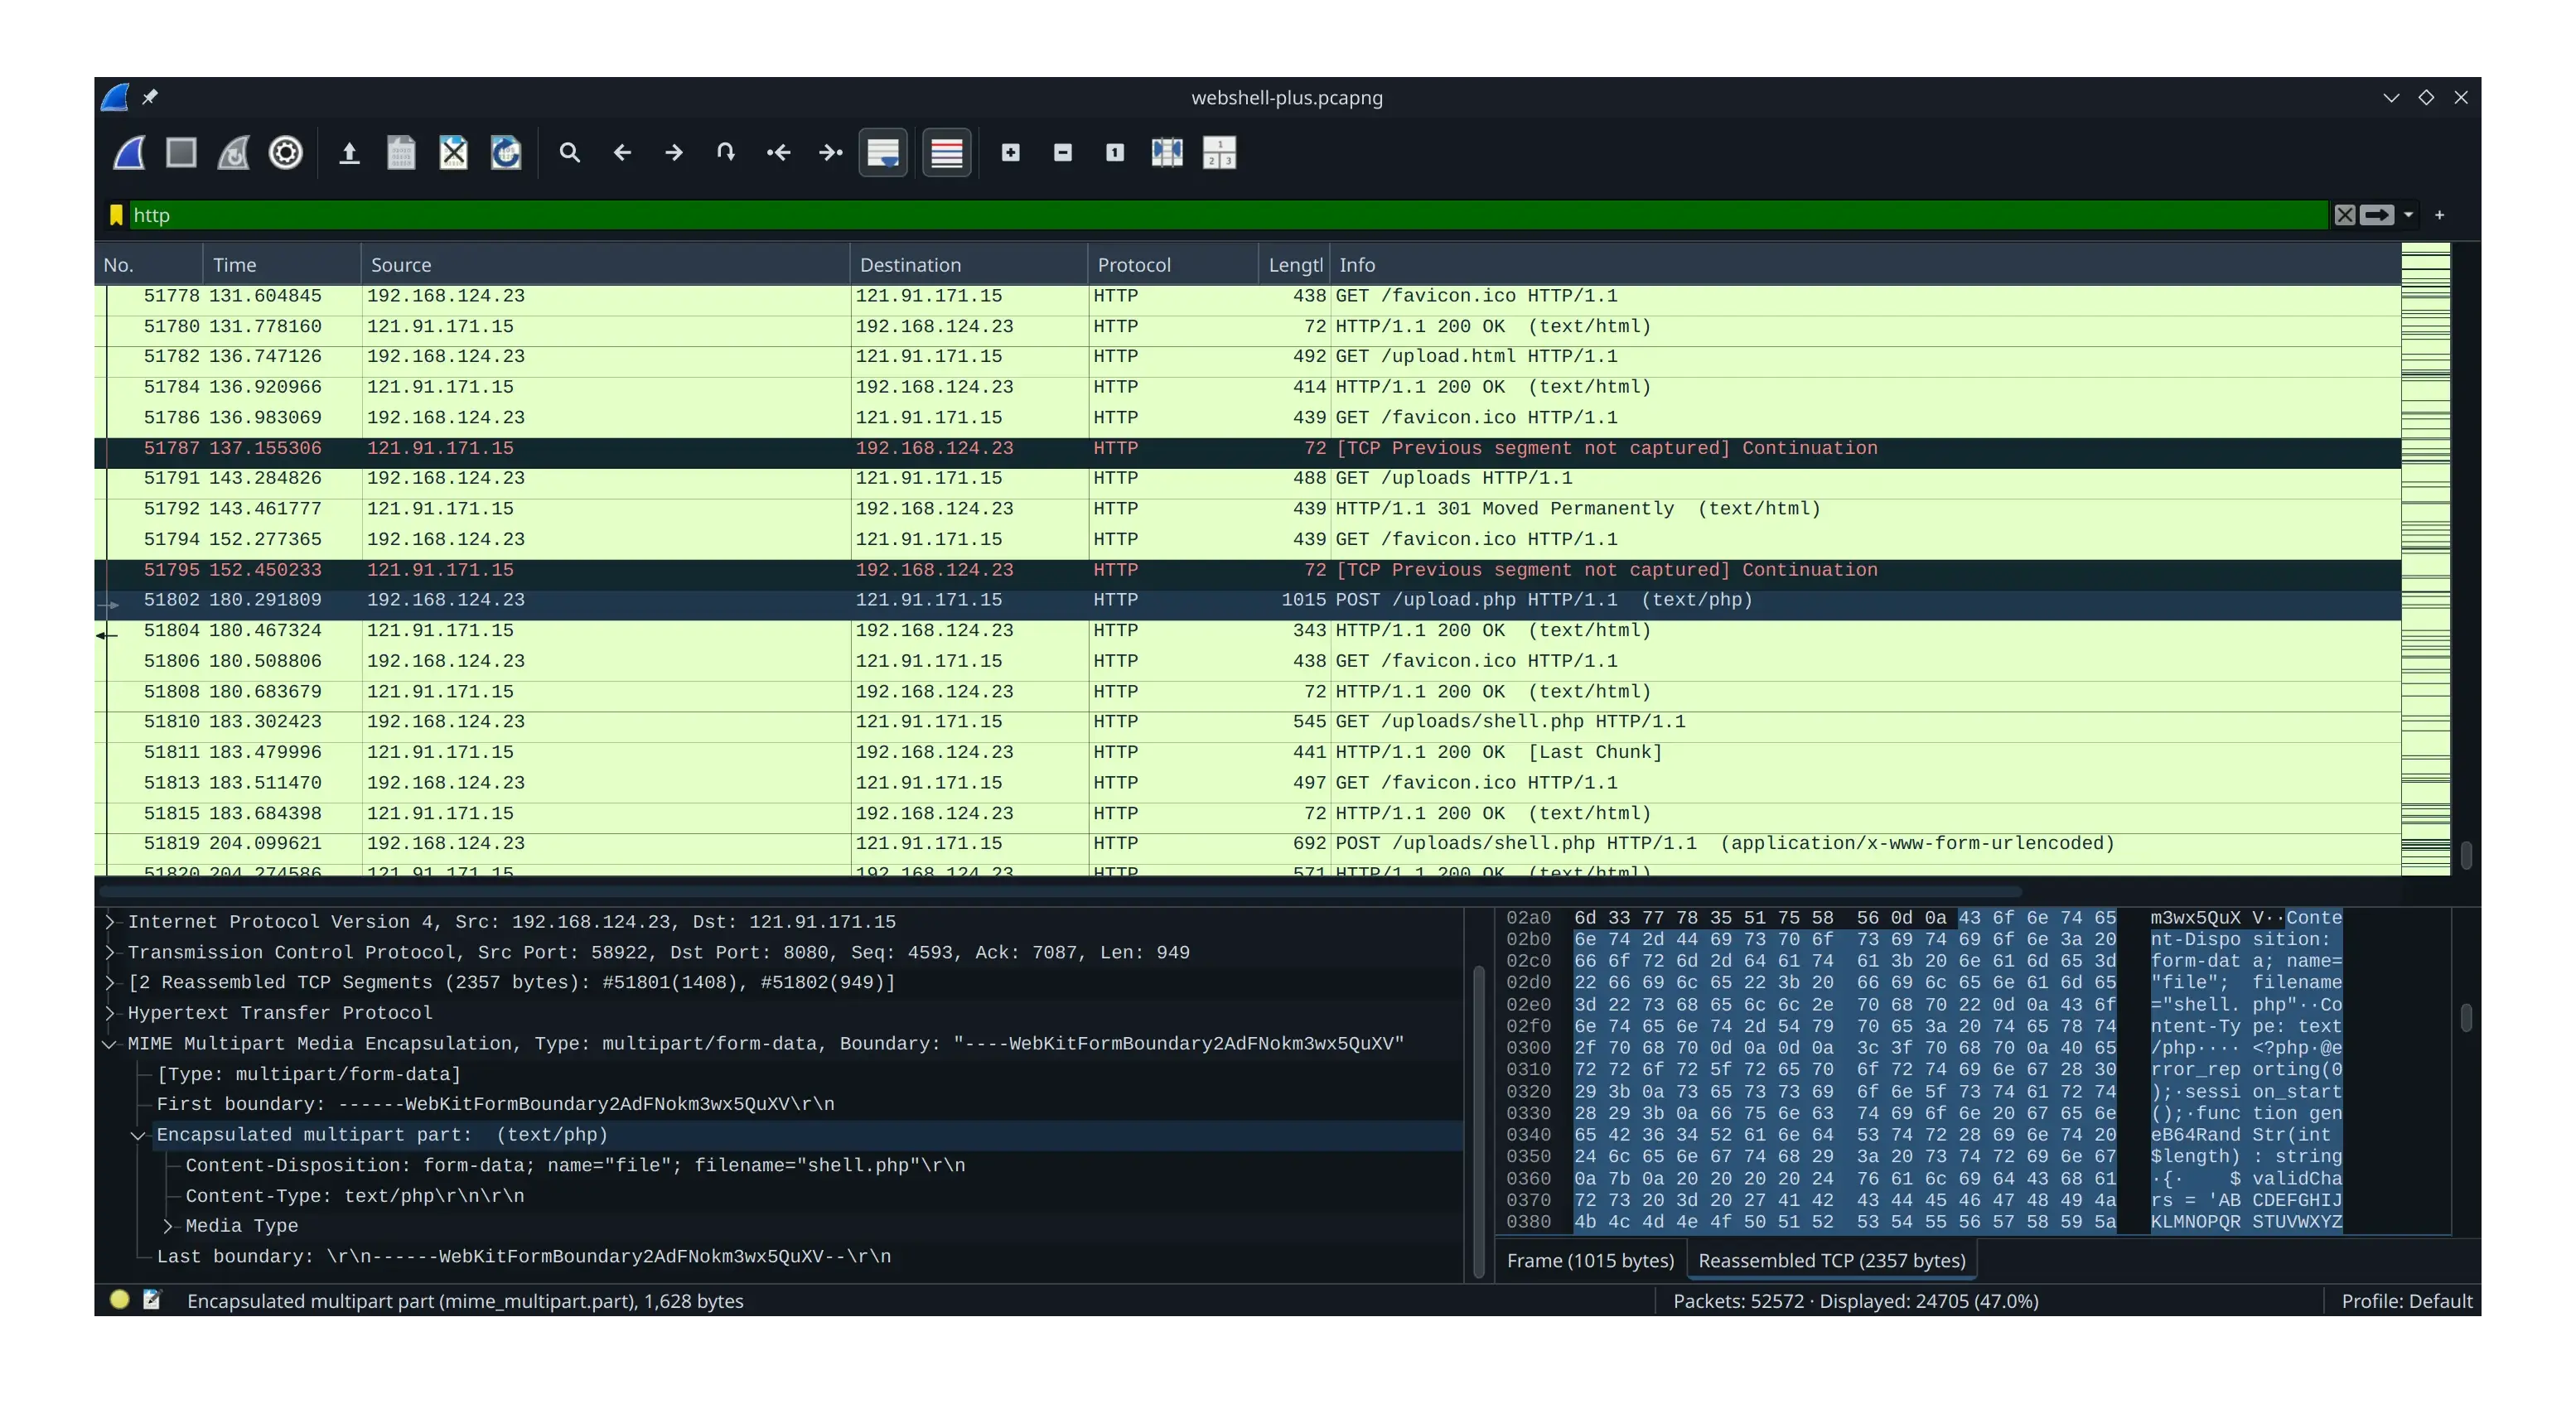Viewport: 2576px width, 1428px height.
Task: Click the start capture shark fin icon
Action: coord(129,153)
